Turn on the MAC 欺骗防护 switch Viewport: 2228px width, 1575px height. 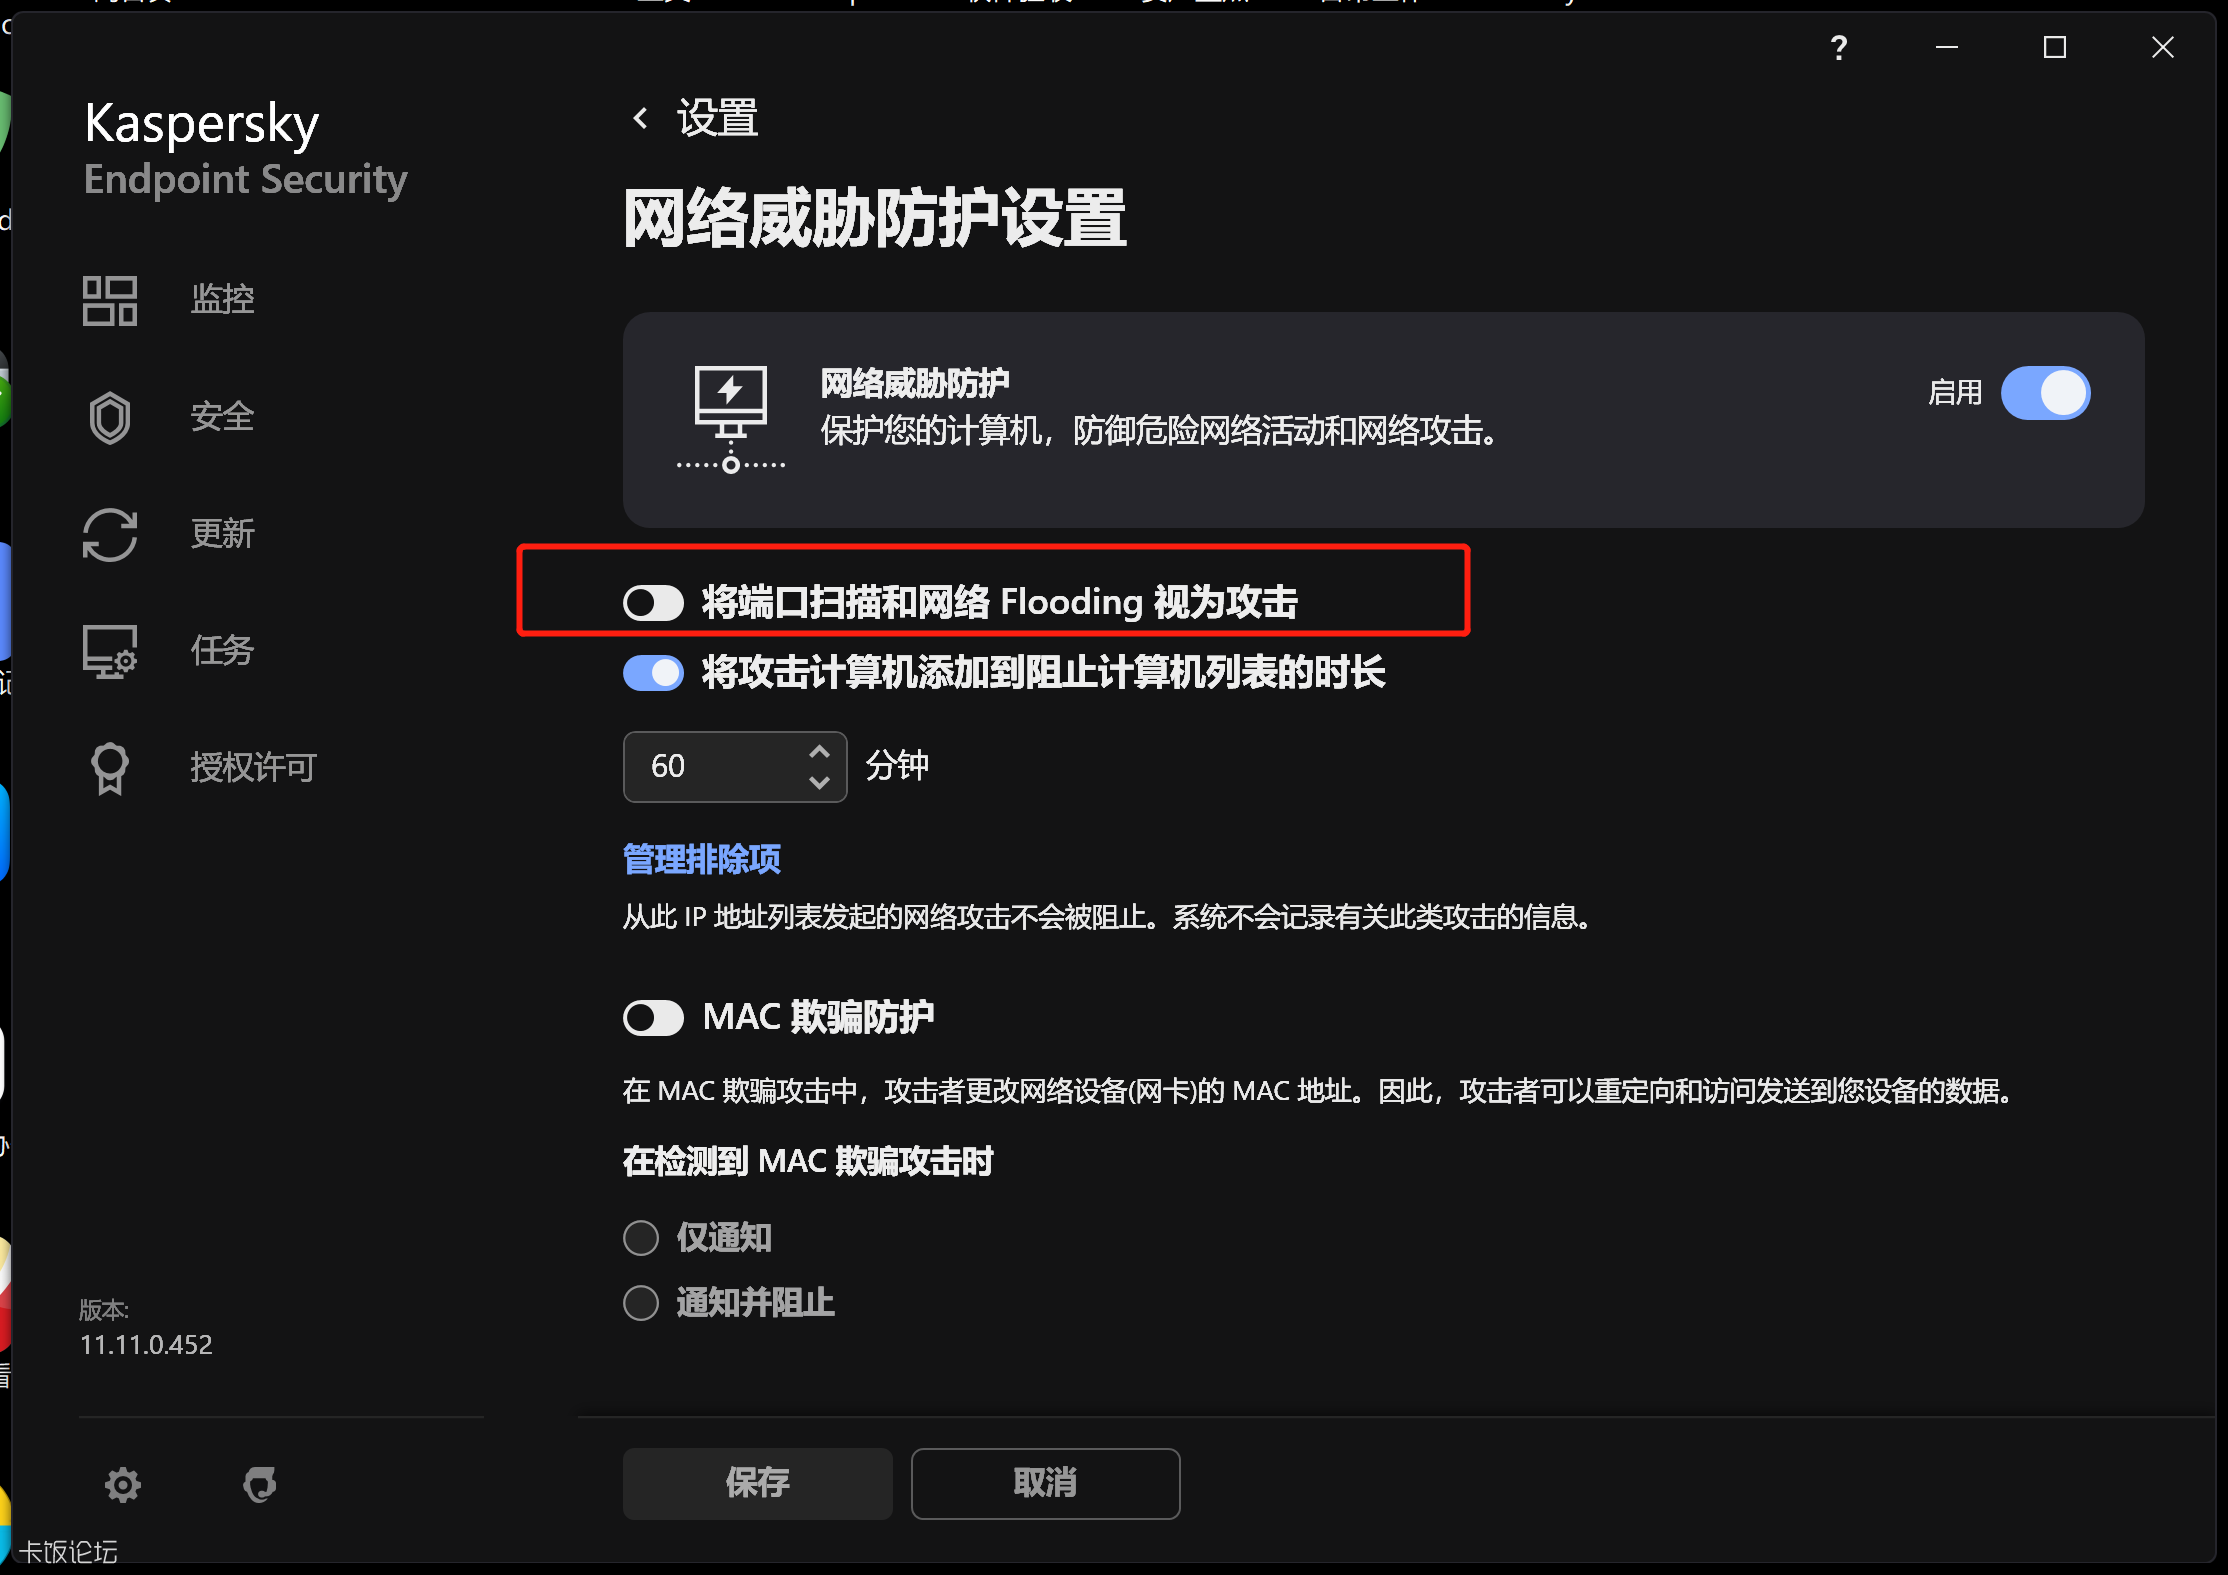tap(653, 1018)
